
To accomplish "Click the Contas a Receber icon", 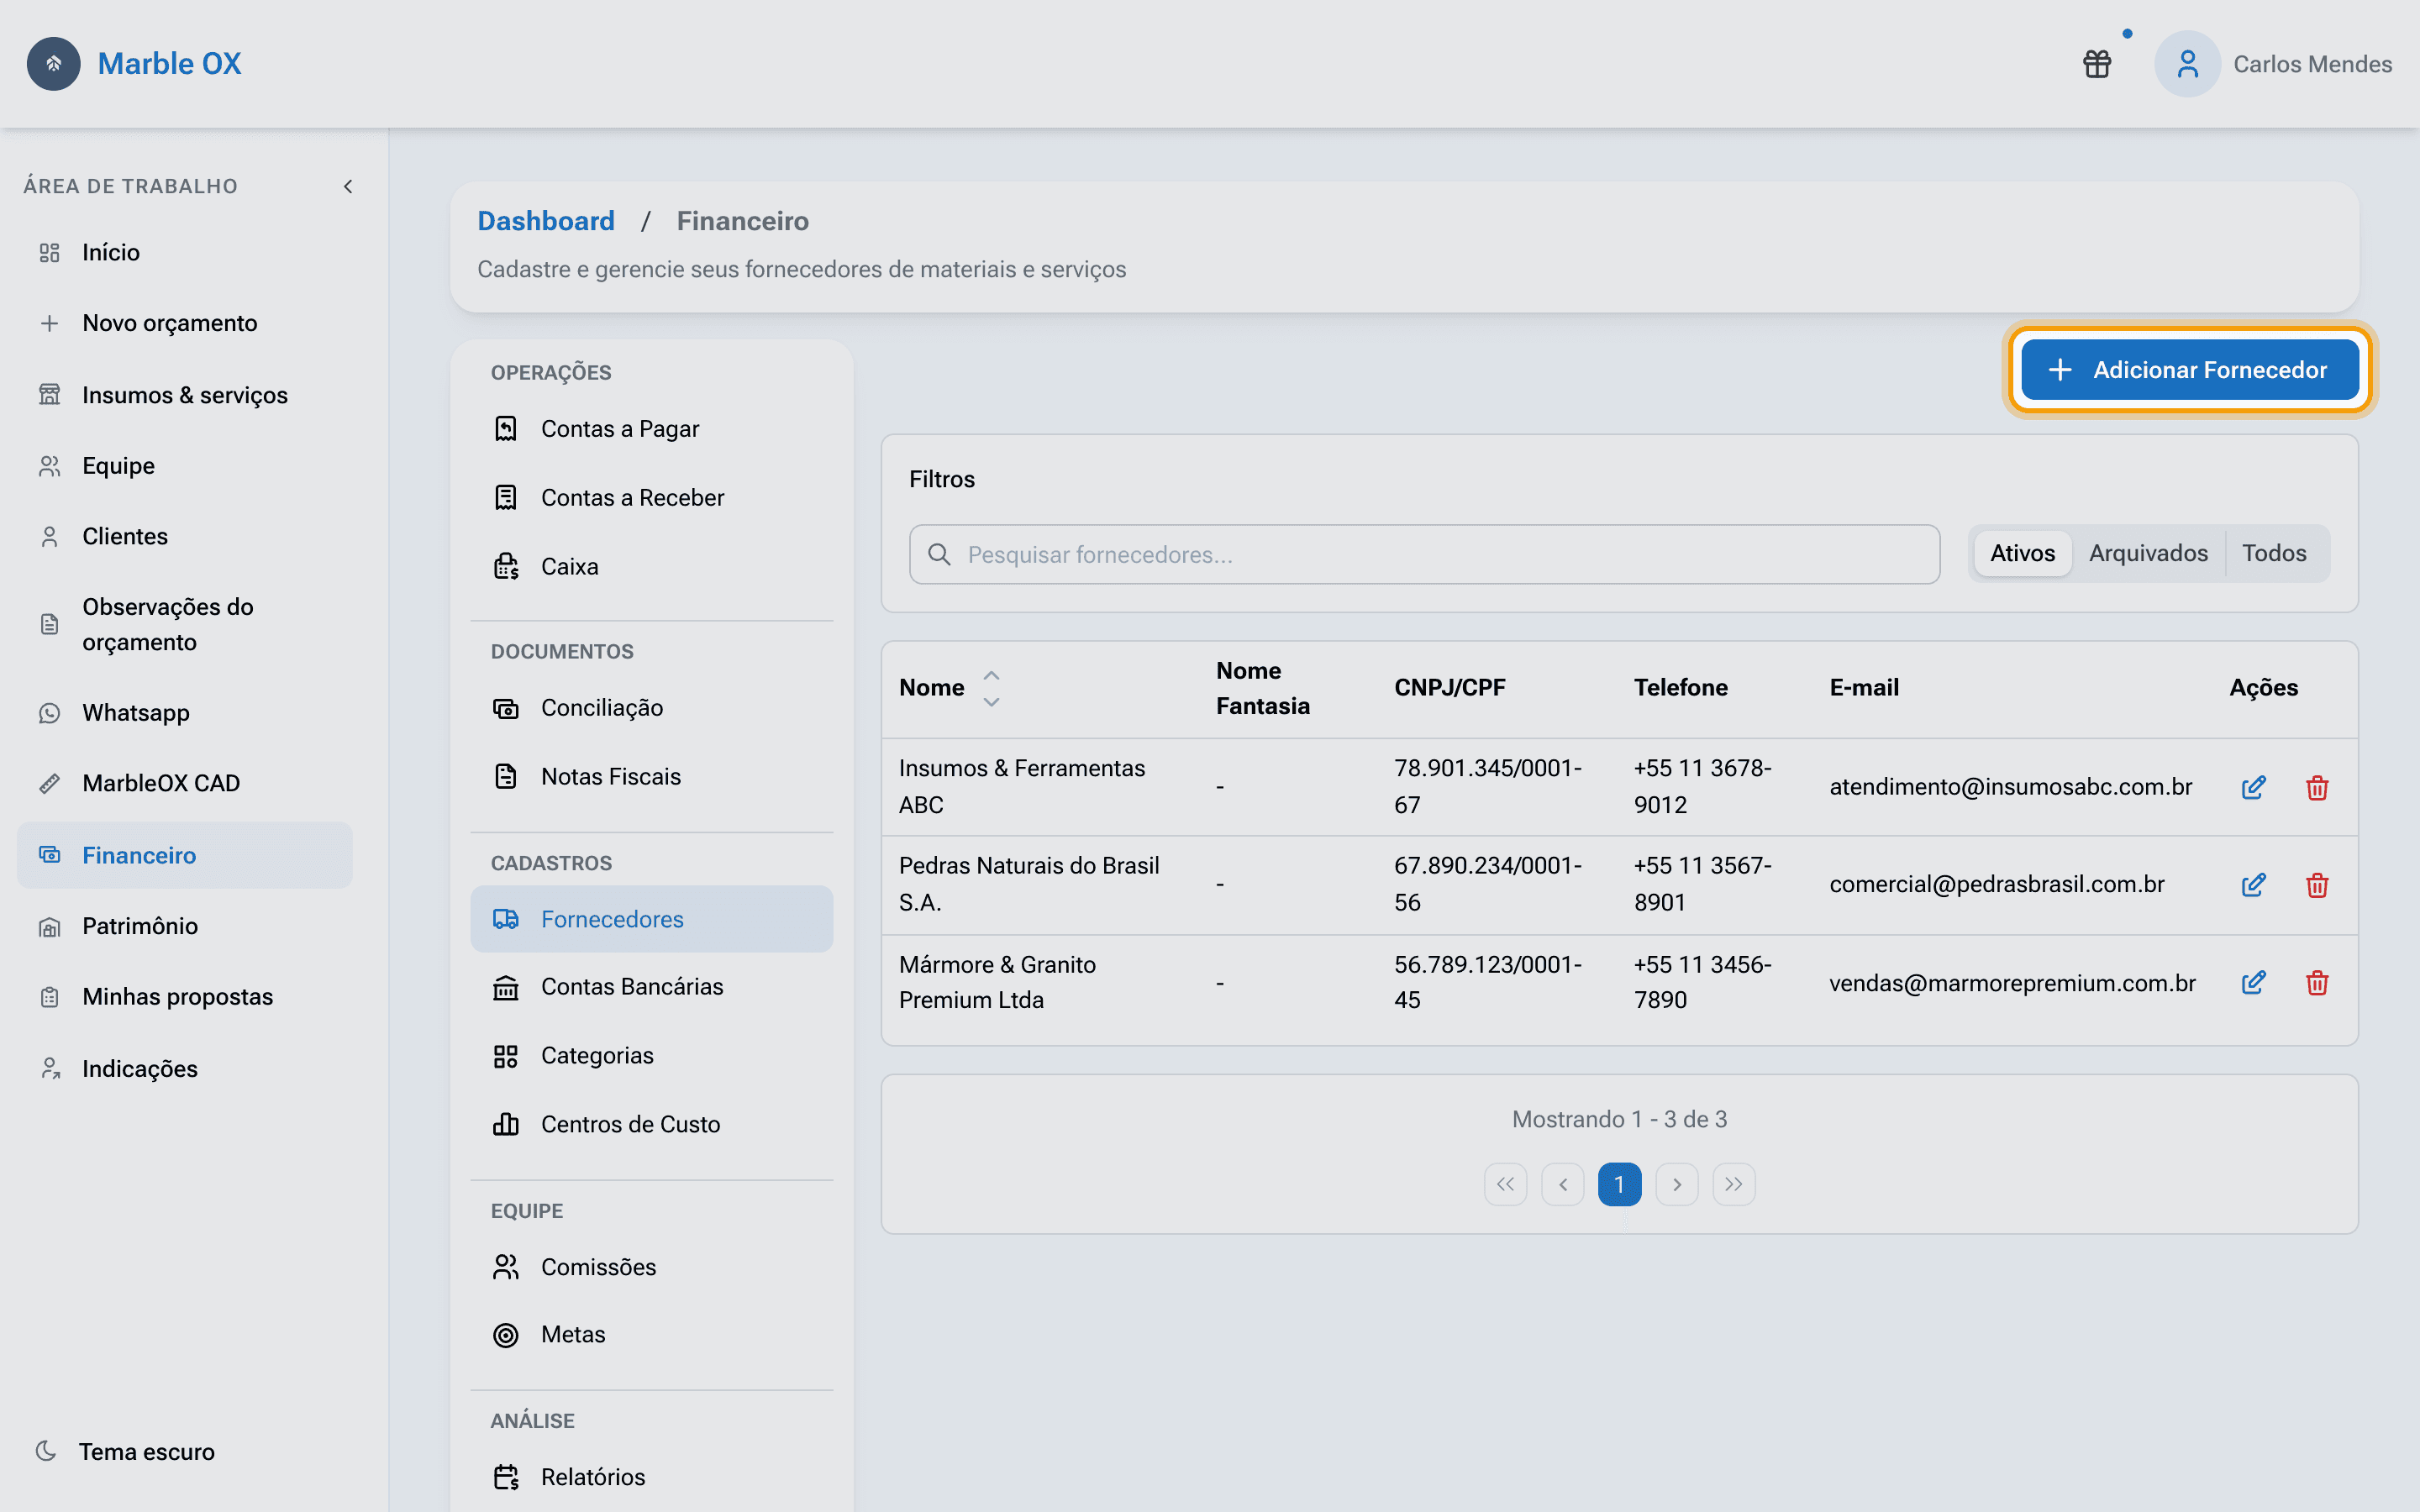I will 506,497.
